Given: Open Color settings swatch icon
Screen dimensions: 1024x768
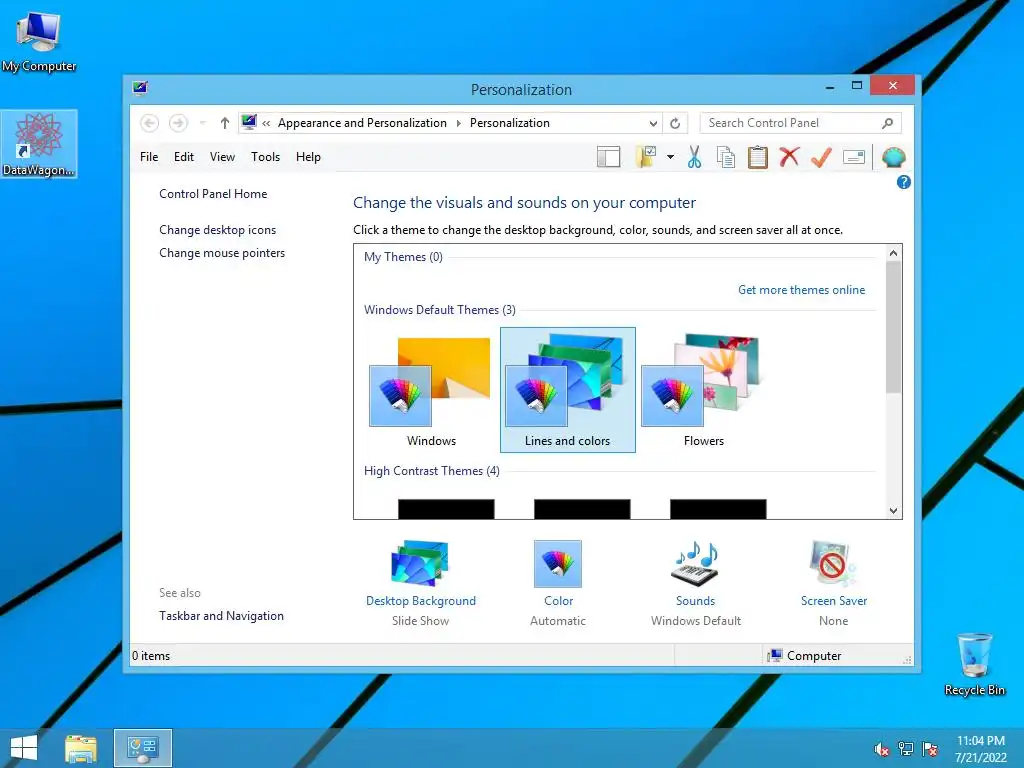Looking at the screenshot, I should (558, 564).
